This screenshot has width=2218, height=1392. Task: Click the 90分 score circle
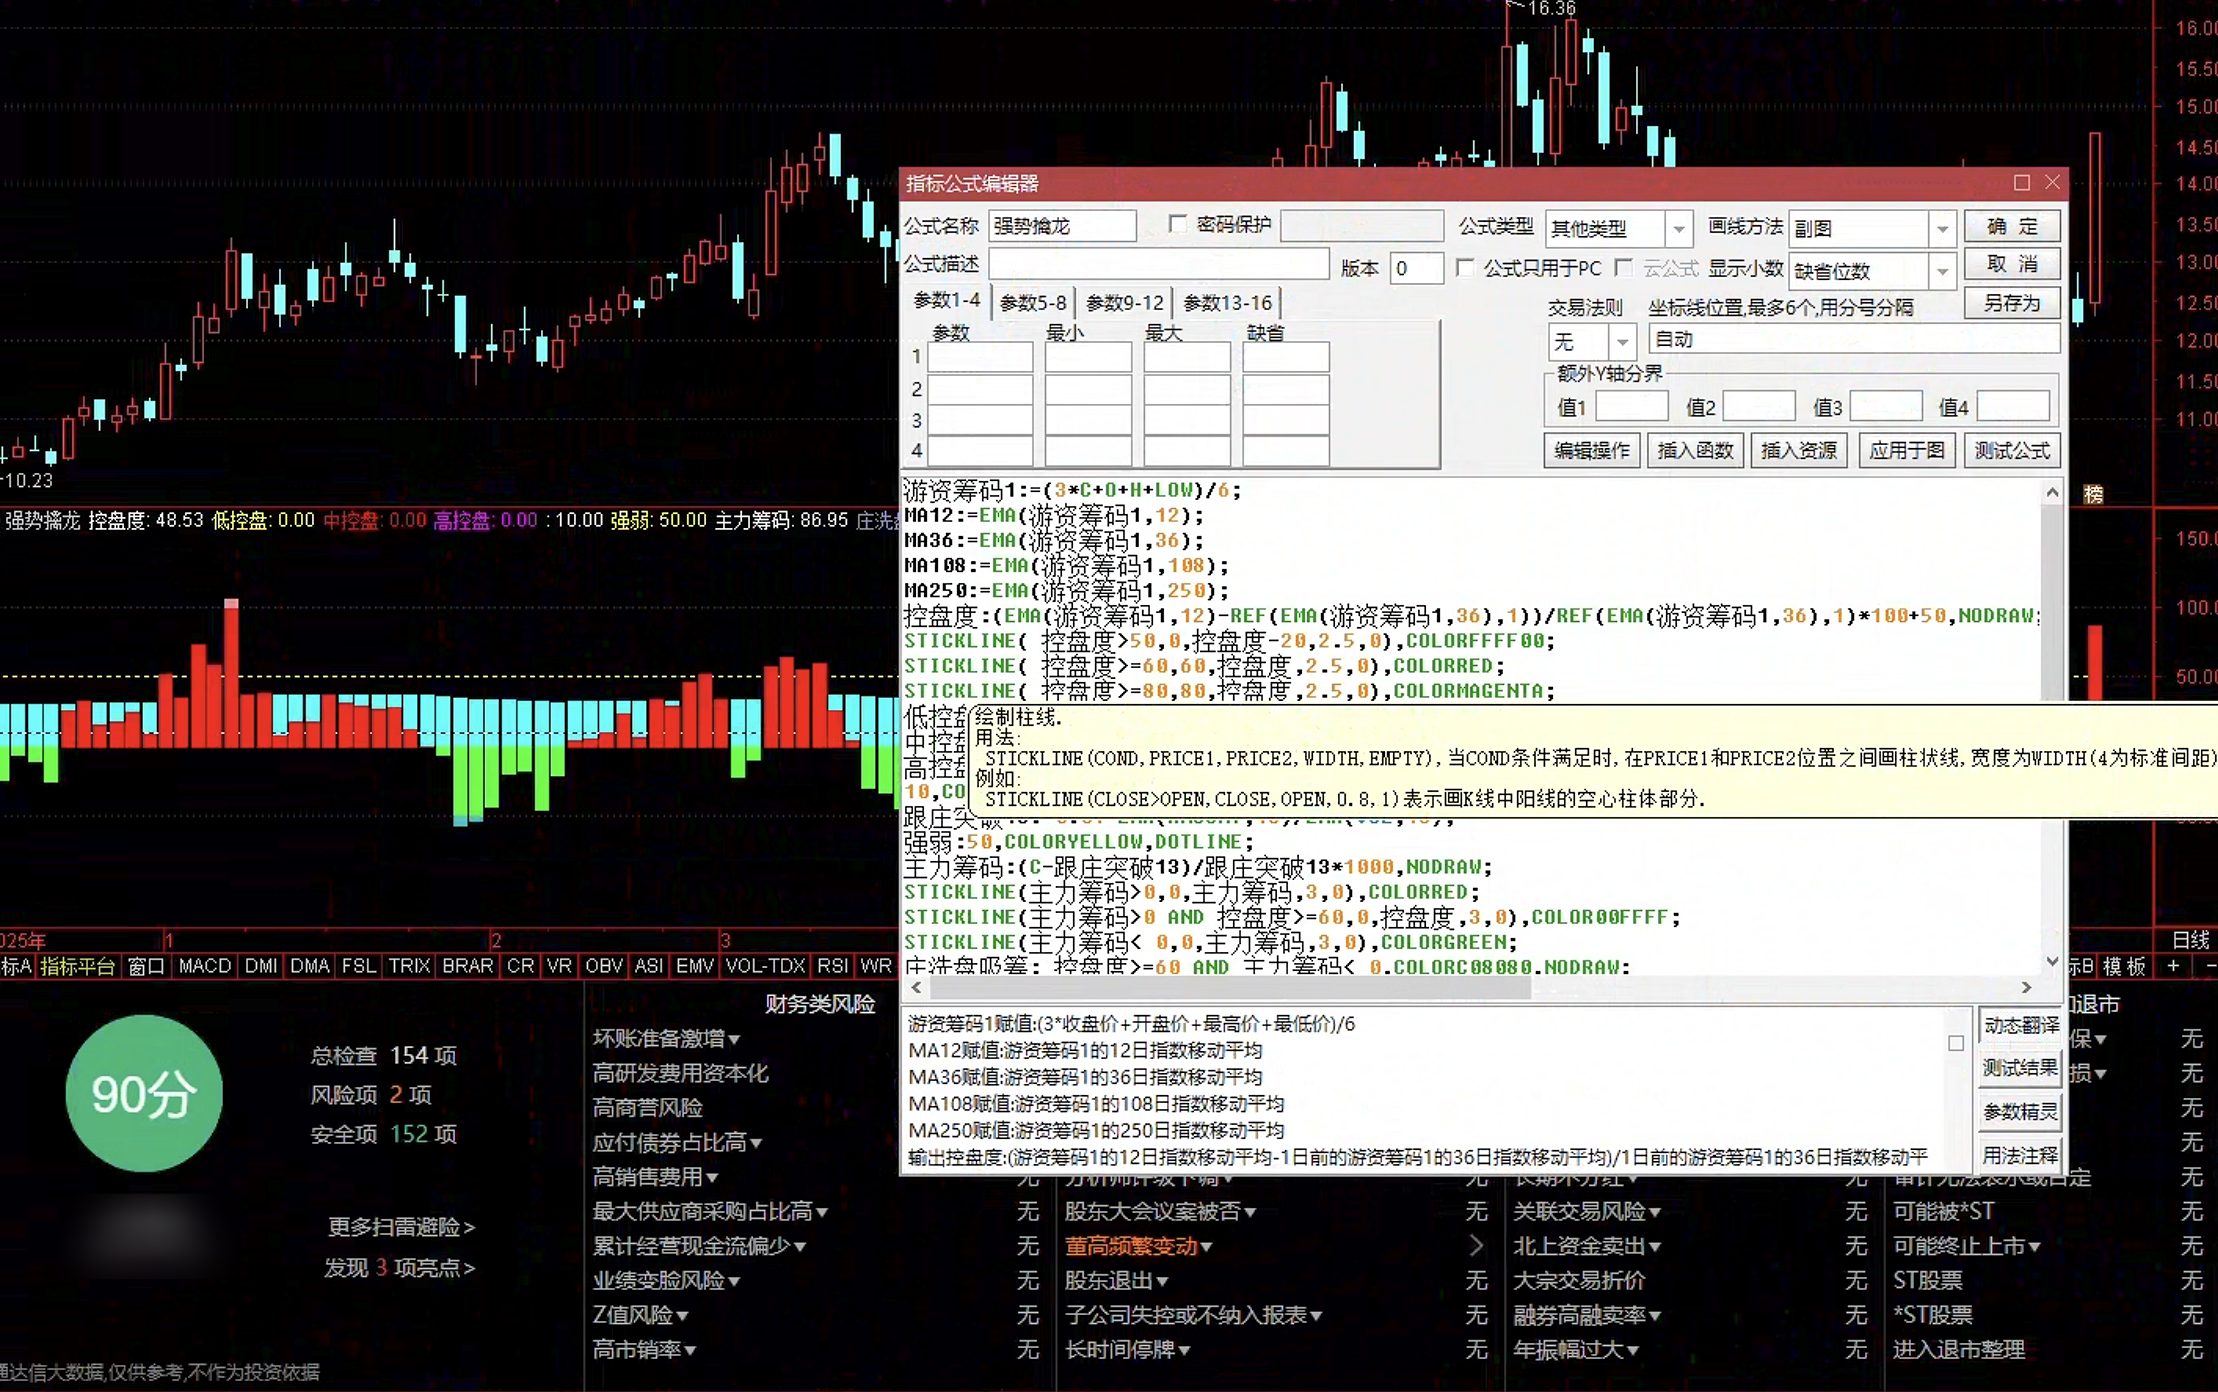pyautogui.click(x=144, y=1093)
